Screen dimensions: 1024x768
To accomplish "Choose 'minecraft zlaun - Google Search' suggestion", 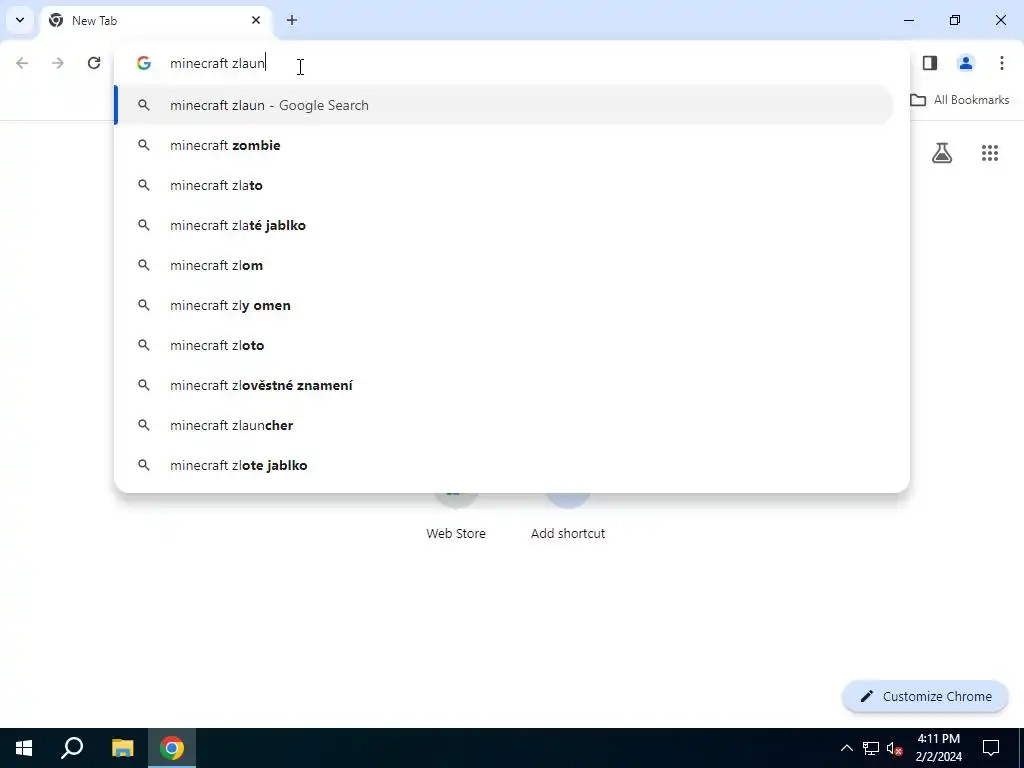I will point(504,105).
